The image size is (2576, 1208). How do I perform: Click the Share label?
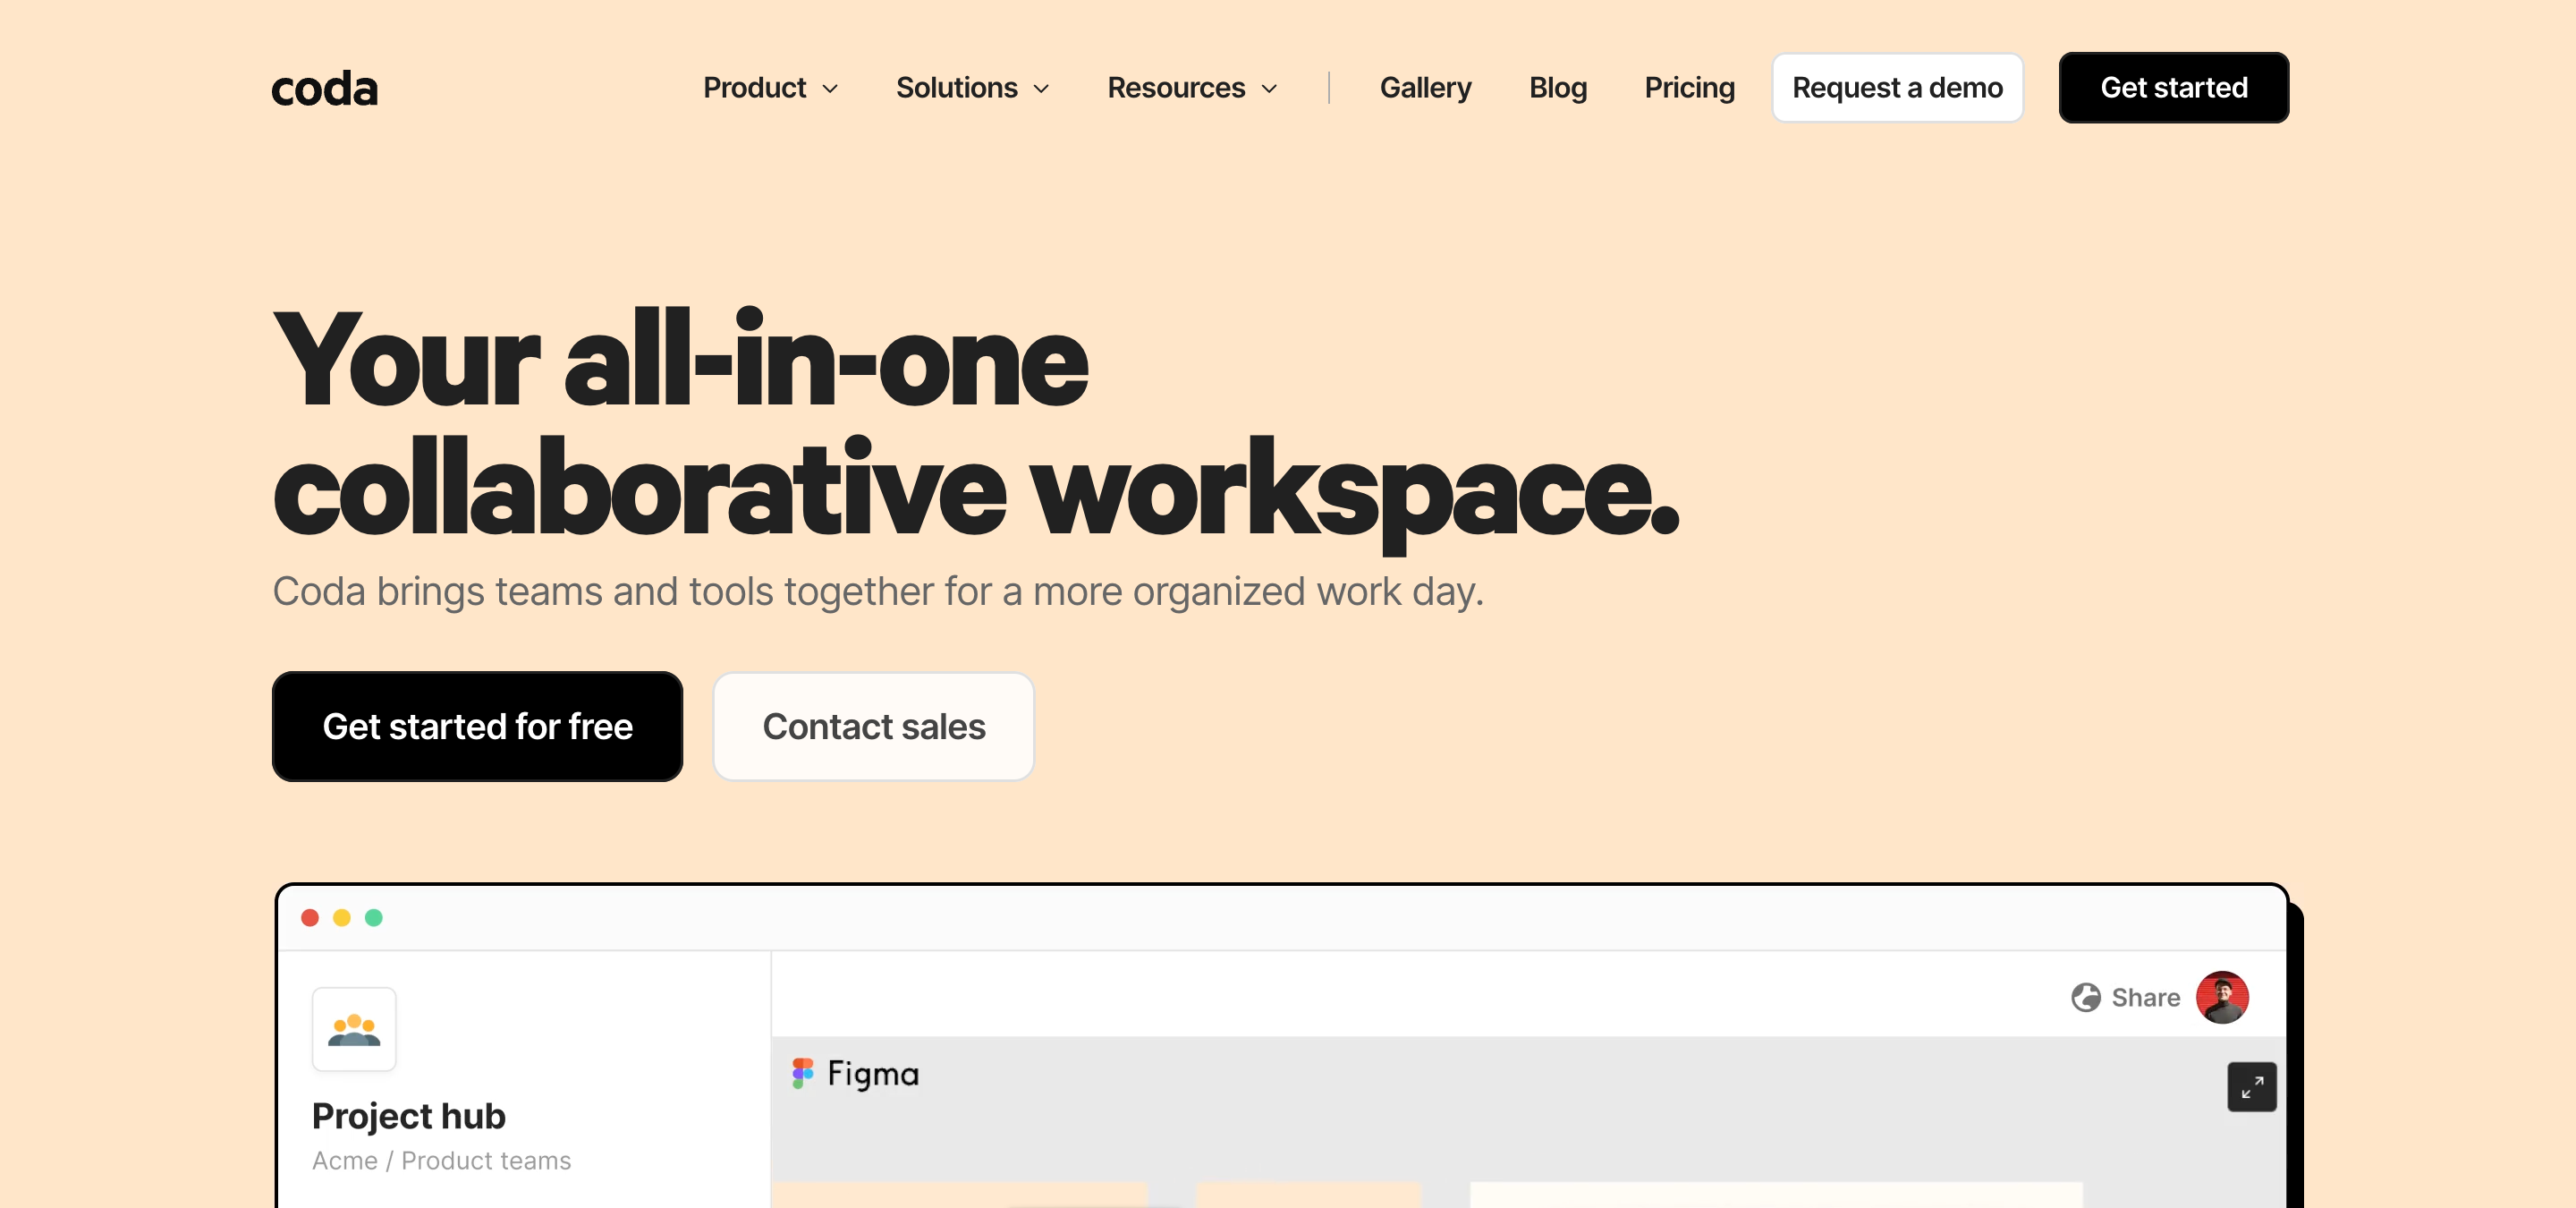point(2145,997)
